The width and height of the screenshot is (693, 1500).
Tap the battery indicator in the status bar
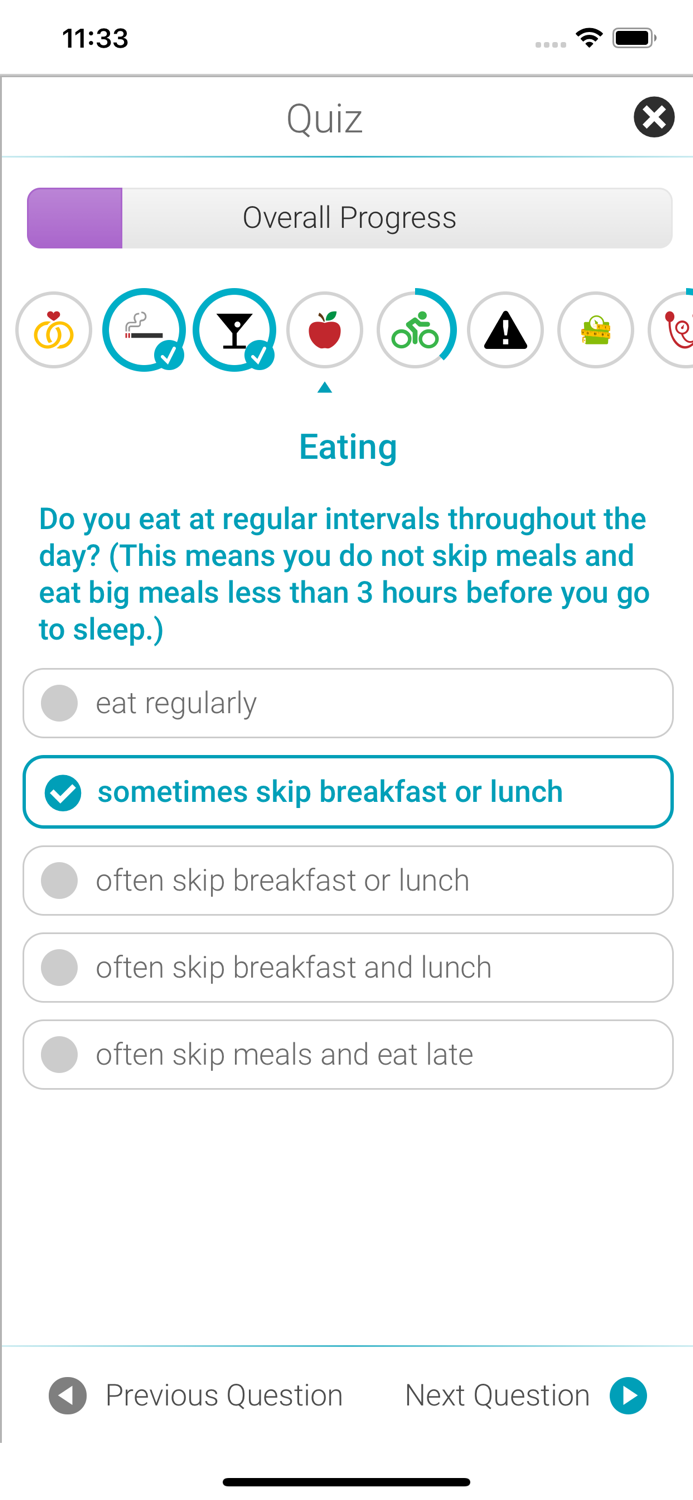(x=633, y=39)
